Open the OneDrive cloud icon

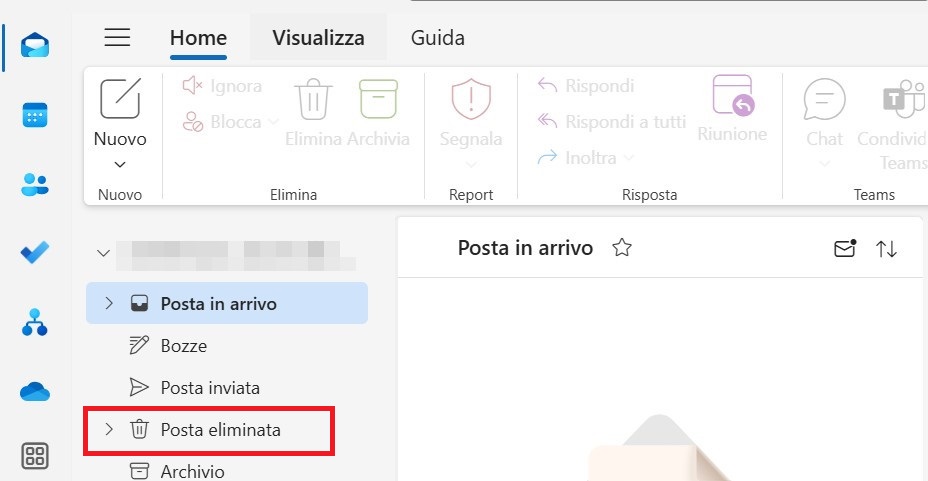35,392
